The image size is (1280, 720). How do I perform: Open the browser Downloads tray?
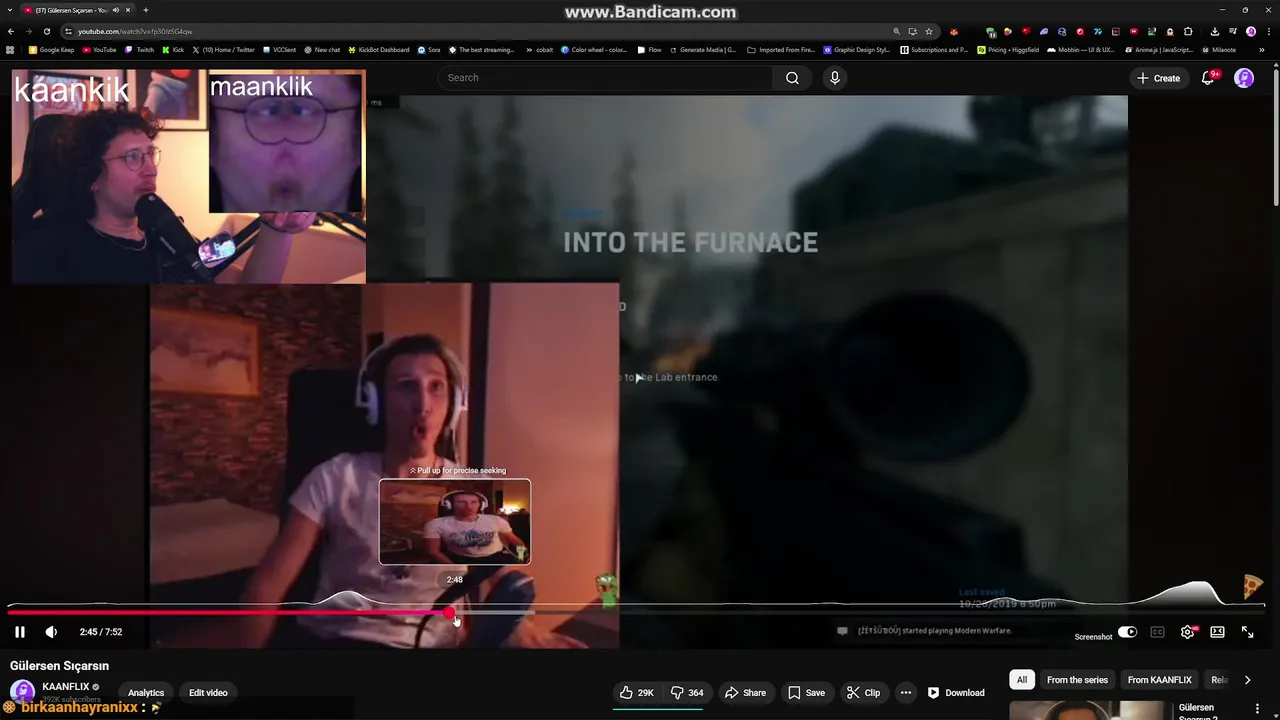(x=1214, y=31)
